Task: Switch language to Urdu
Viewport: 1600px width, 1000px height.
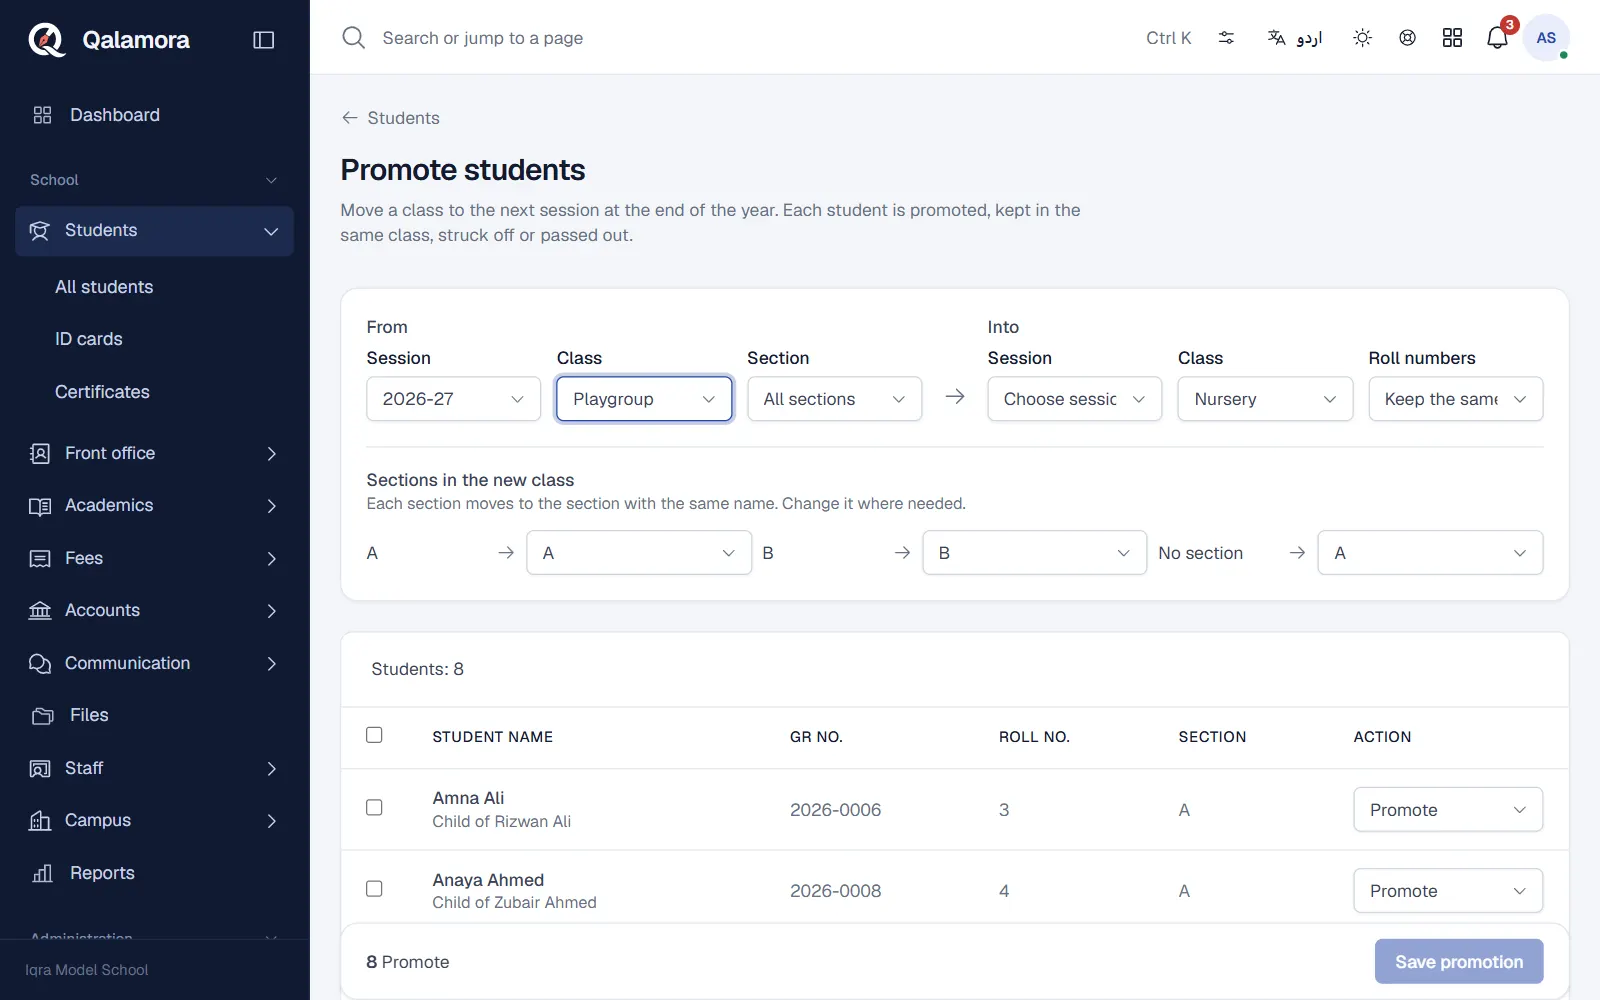Action: pyautogui.click(x=1295, y=38)
